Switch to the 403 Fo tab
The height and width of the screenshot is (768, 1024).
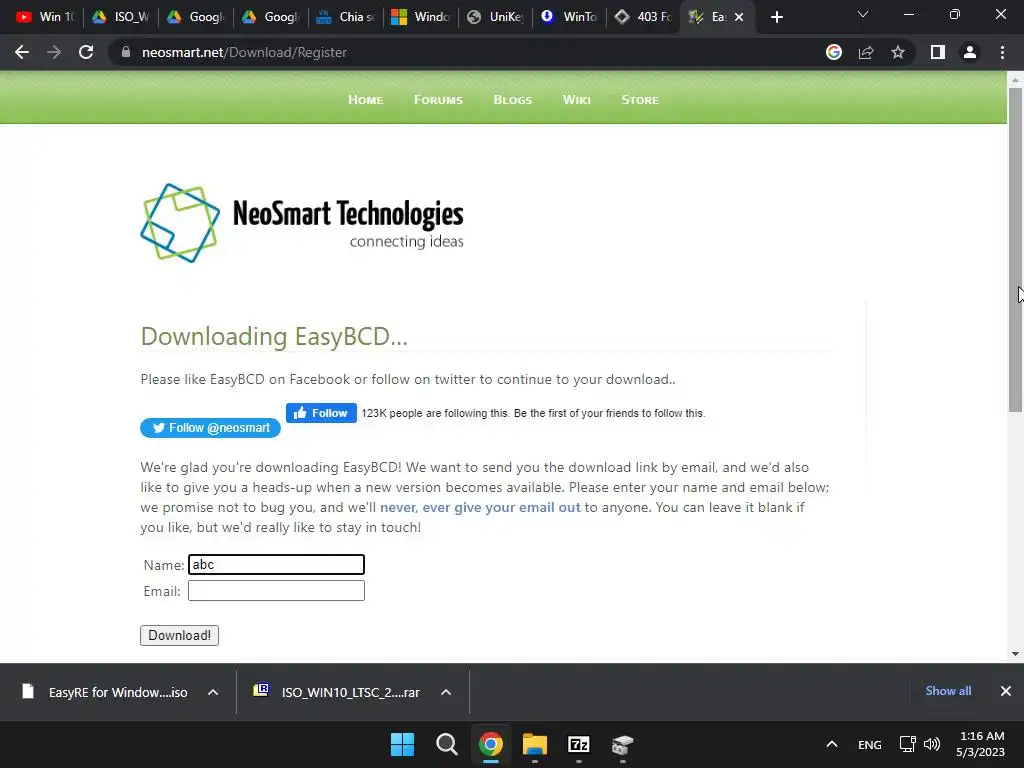645,17
